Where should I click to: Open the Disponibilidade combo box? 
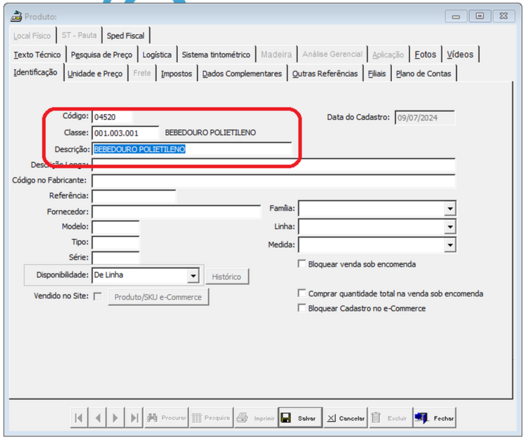(193, 276)
